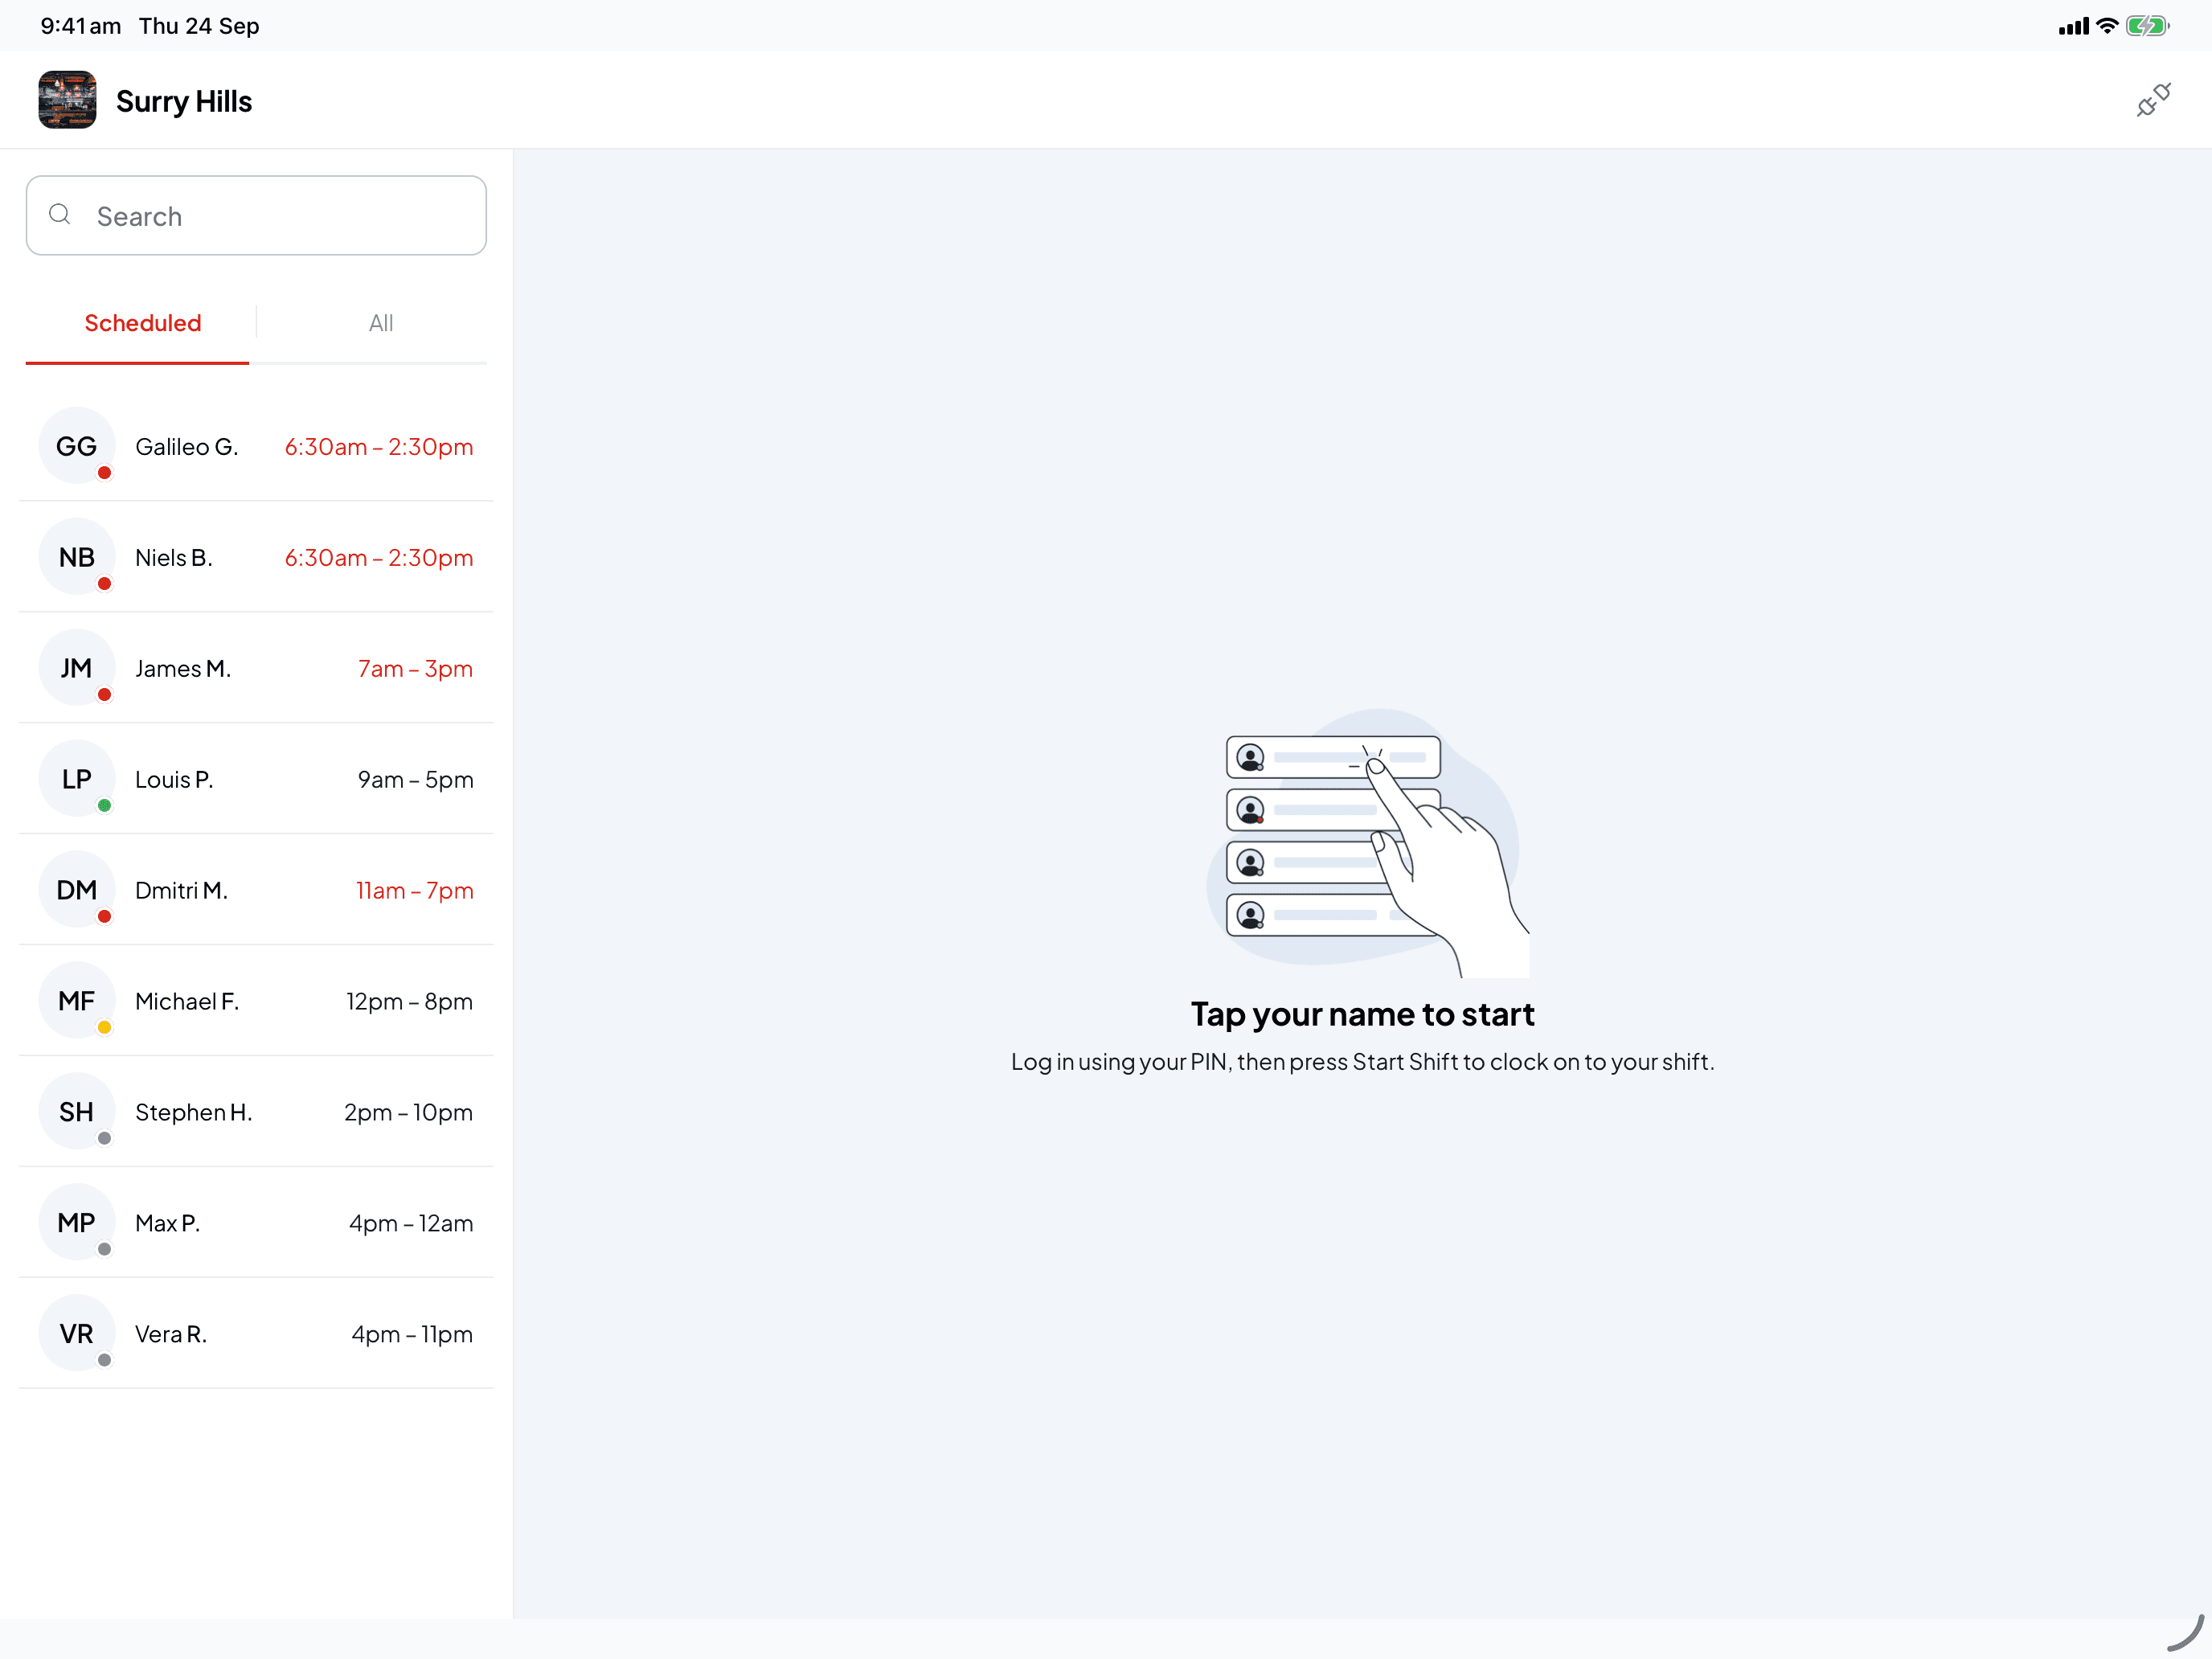Tap the Wi-Fi status icon
Image resolution: width=2212 pixels, height=1659 pixels.
[x=2107, y=26]
